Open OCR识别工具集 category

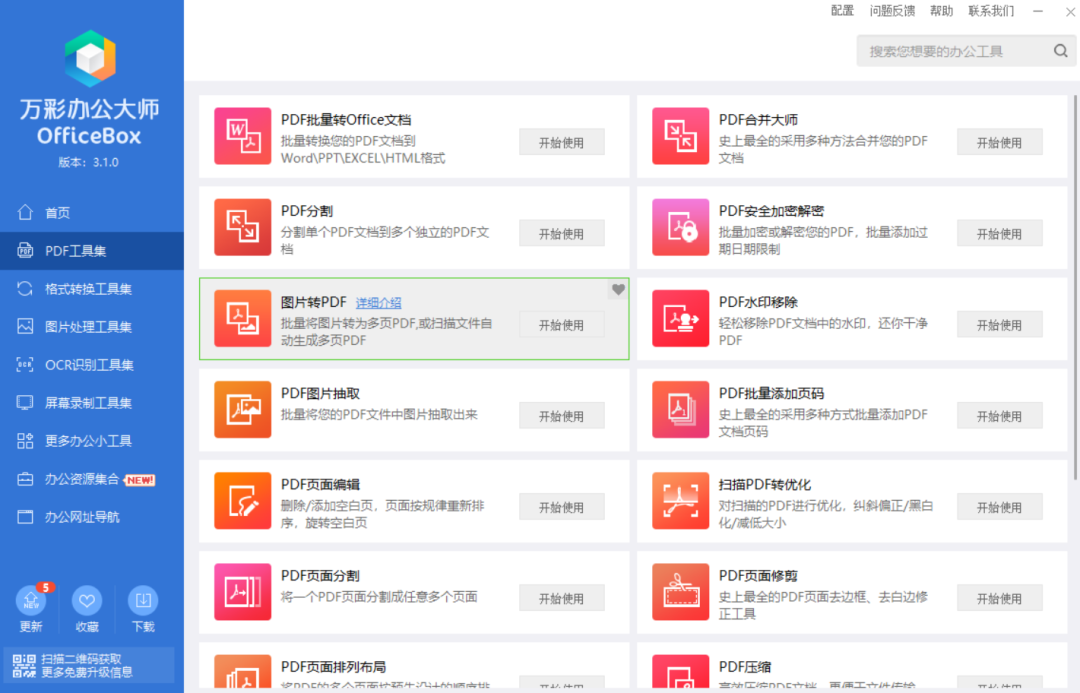[92, 364]
